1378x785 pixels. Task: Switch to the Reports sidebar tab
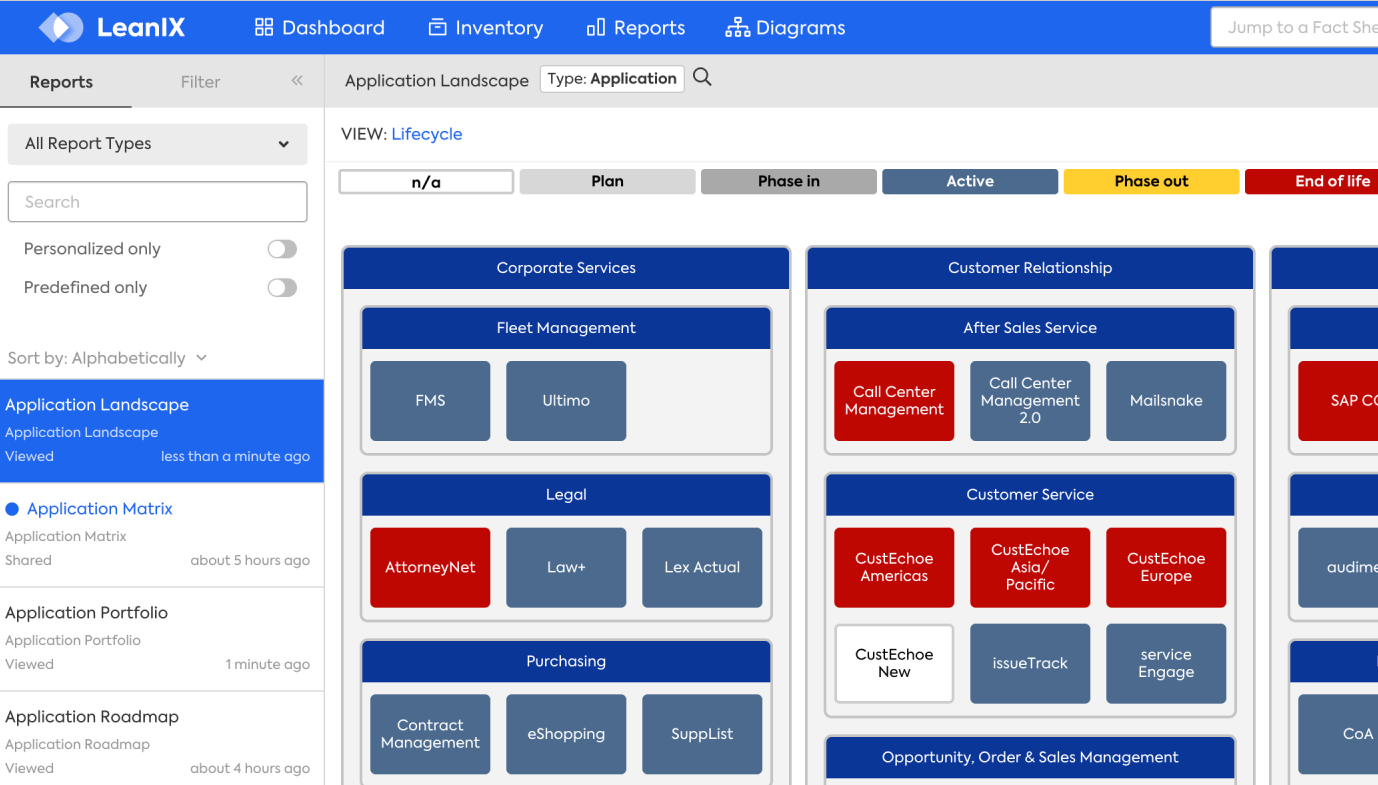click(x=61, y=82)
